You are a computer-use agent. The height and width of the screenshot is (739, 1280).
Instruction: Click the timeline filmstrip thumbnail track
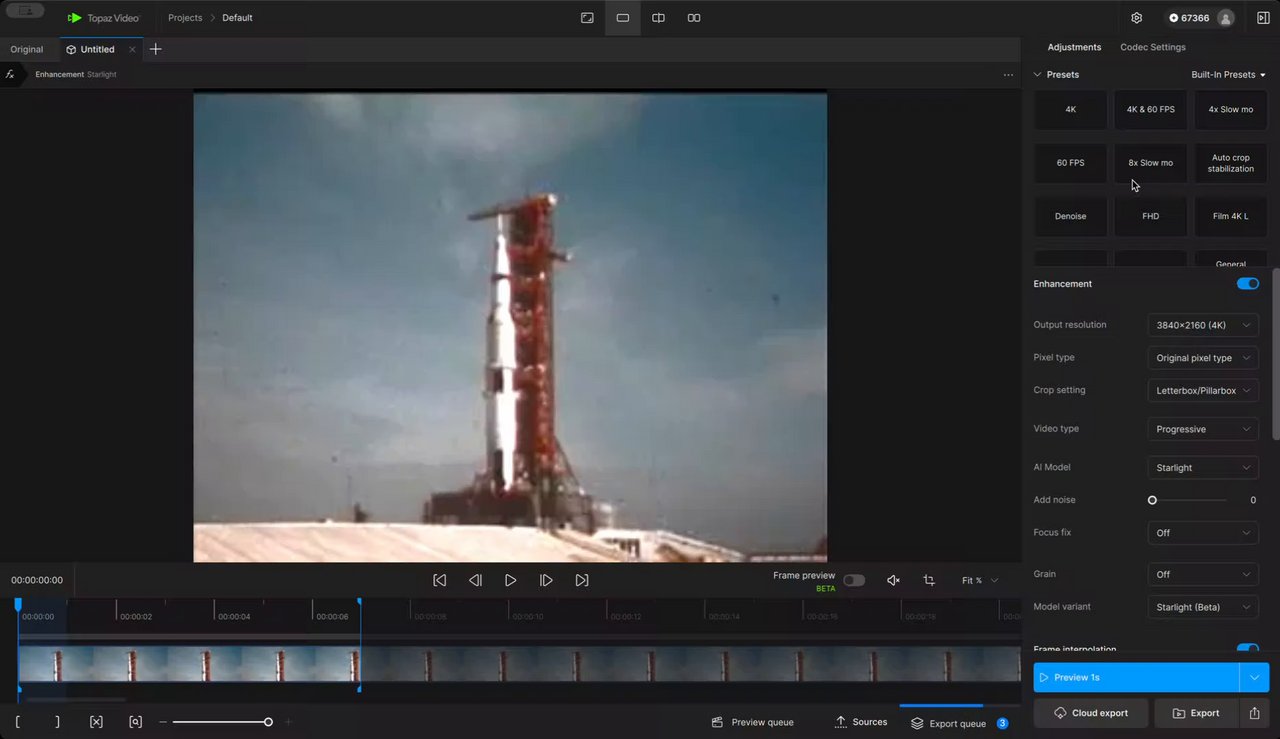(x=520, y=664)
